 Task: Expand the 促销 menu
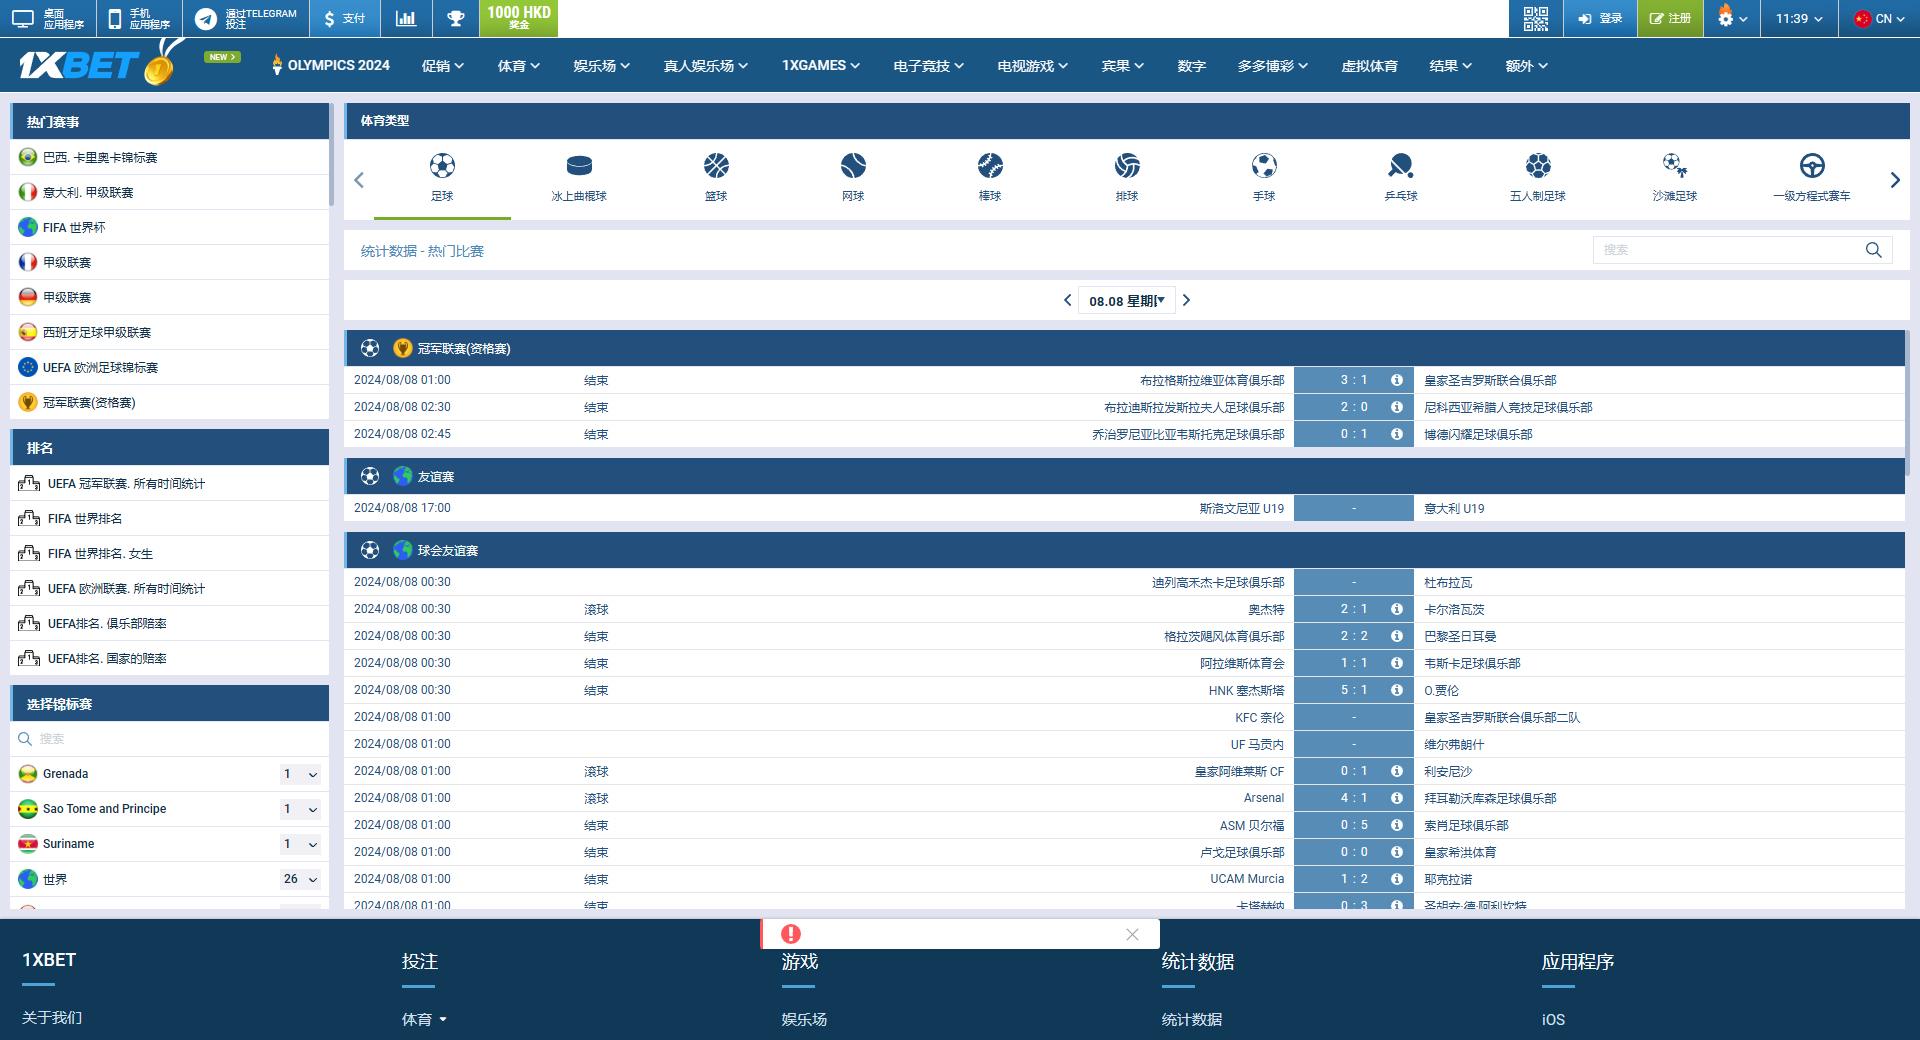point(442,66)
